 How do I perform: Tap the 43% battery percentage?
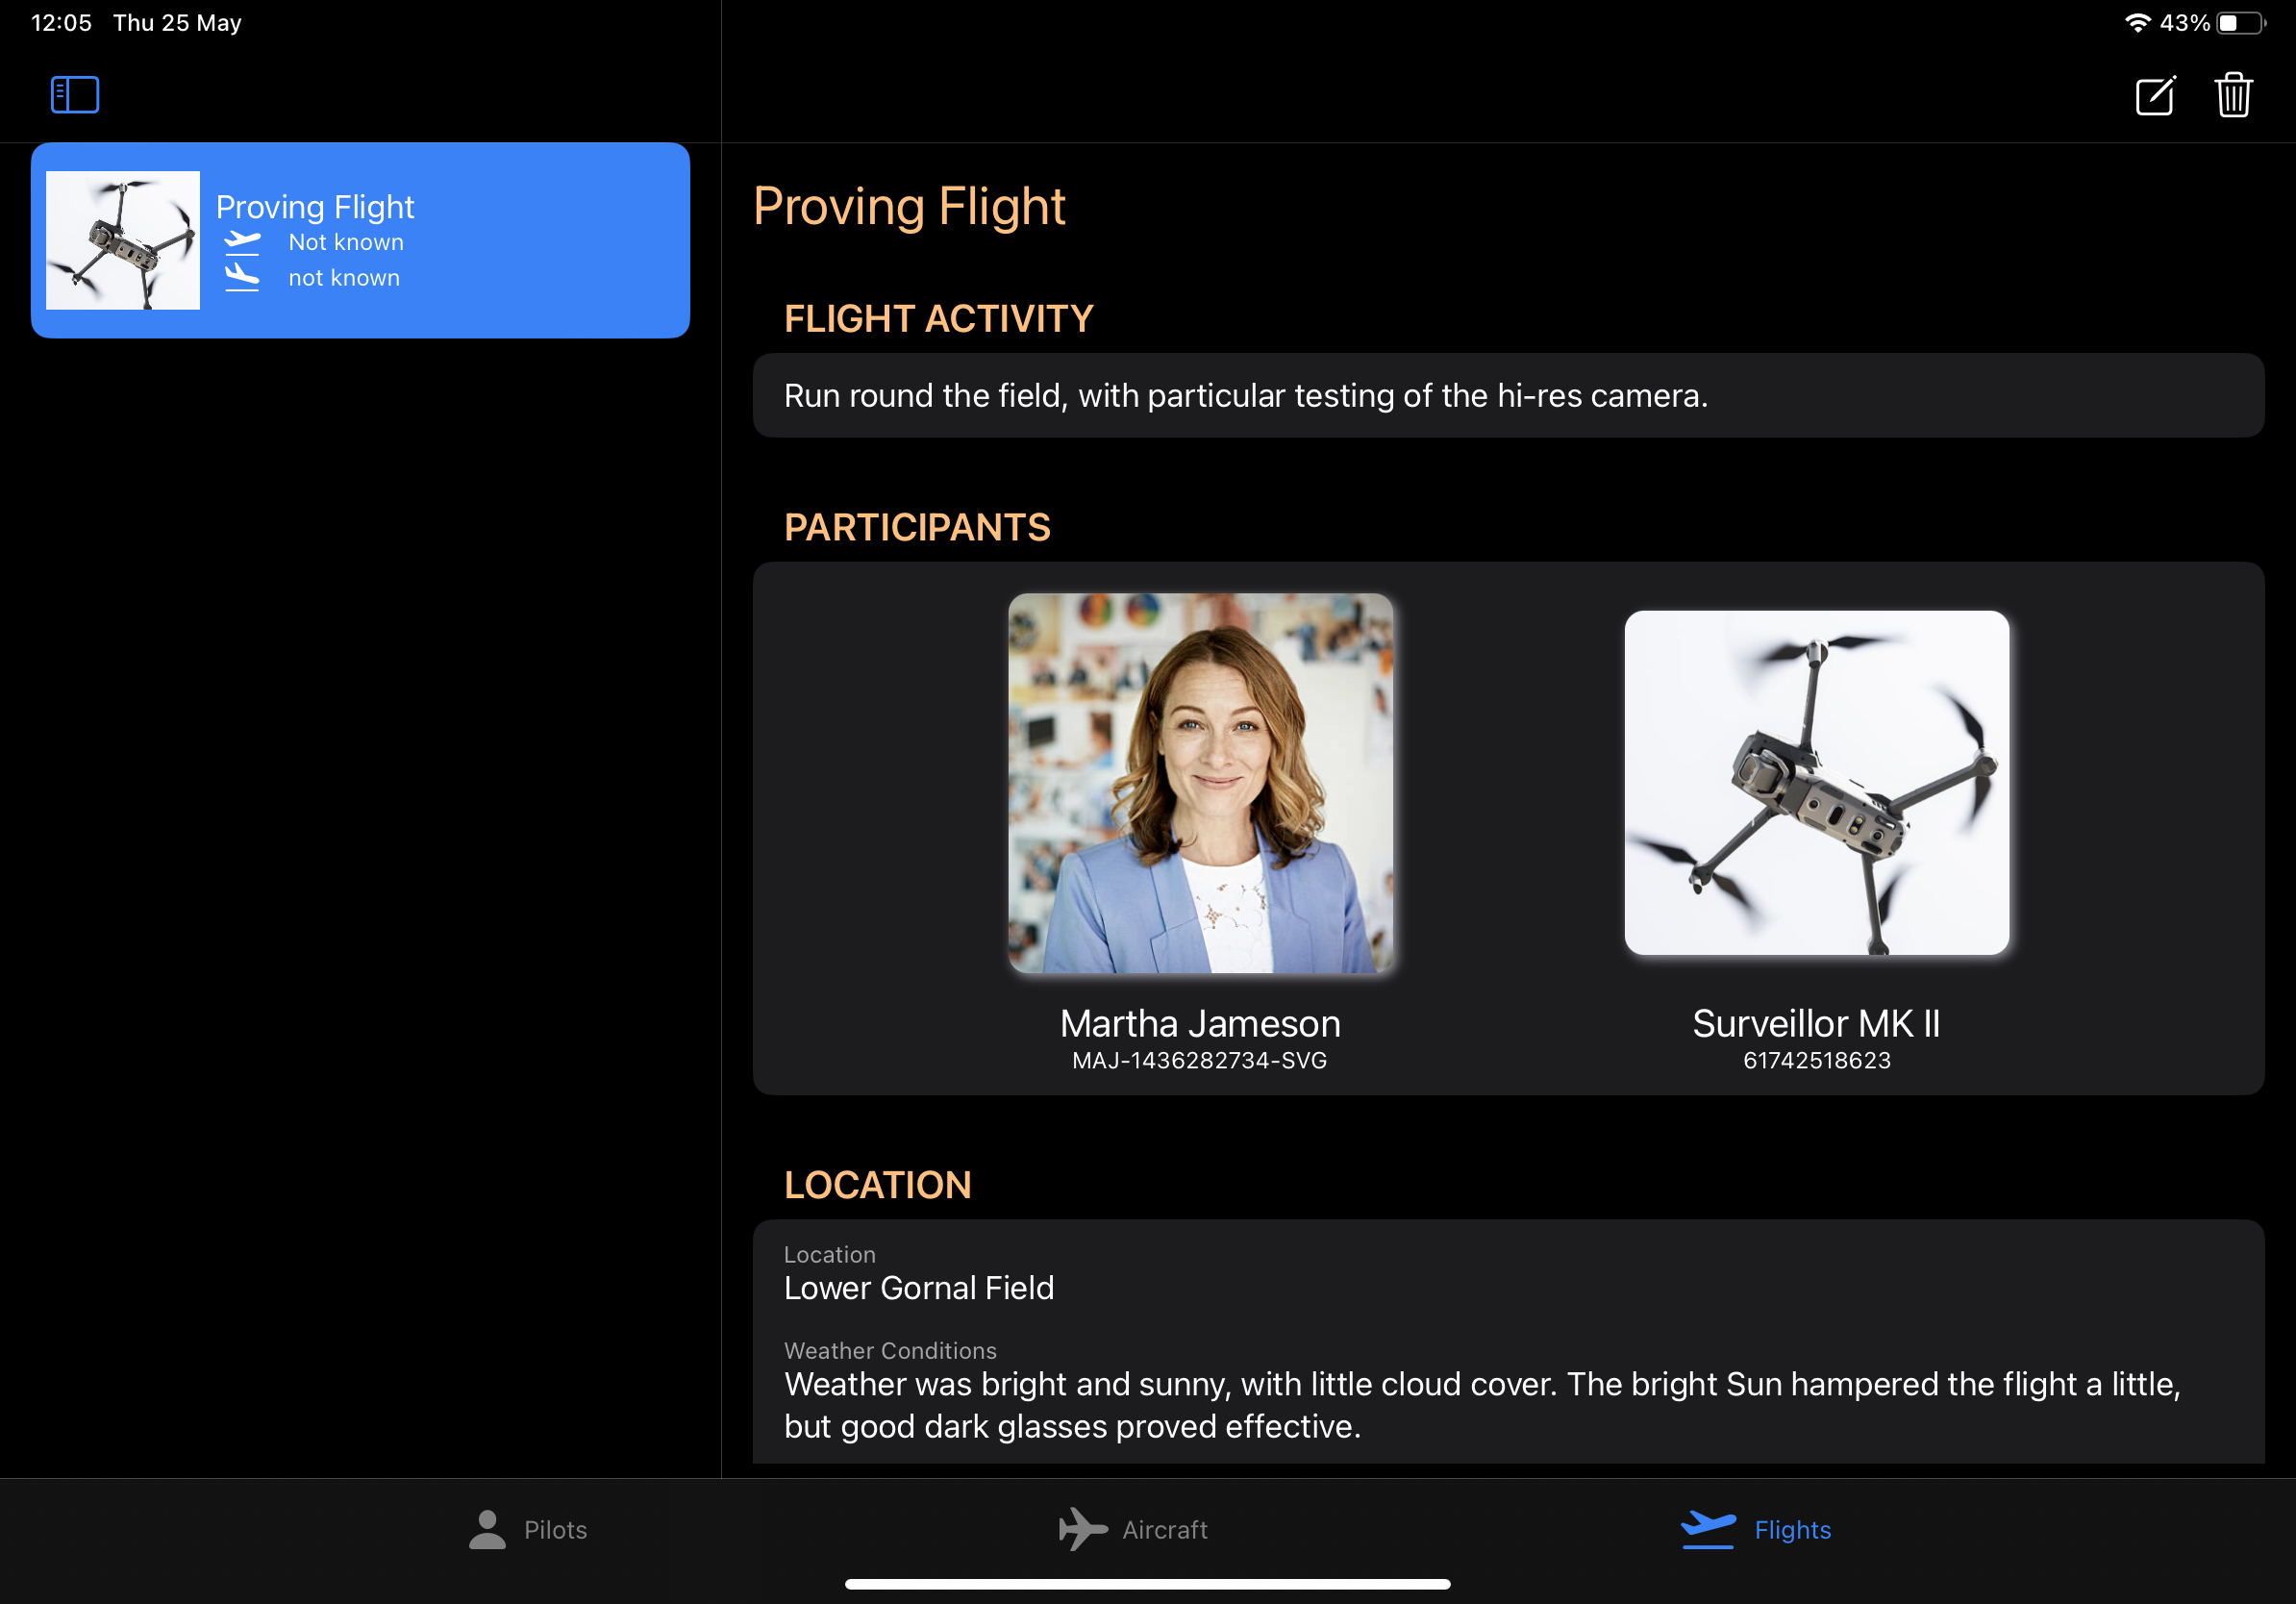[2184, 23]
